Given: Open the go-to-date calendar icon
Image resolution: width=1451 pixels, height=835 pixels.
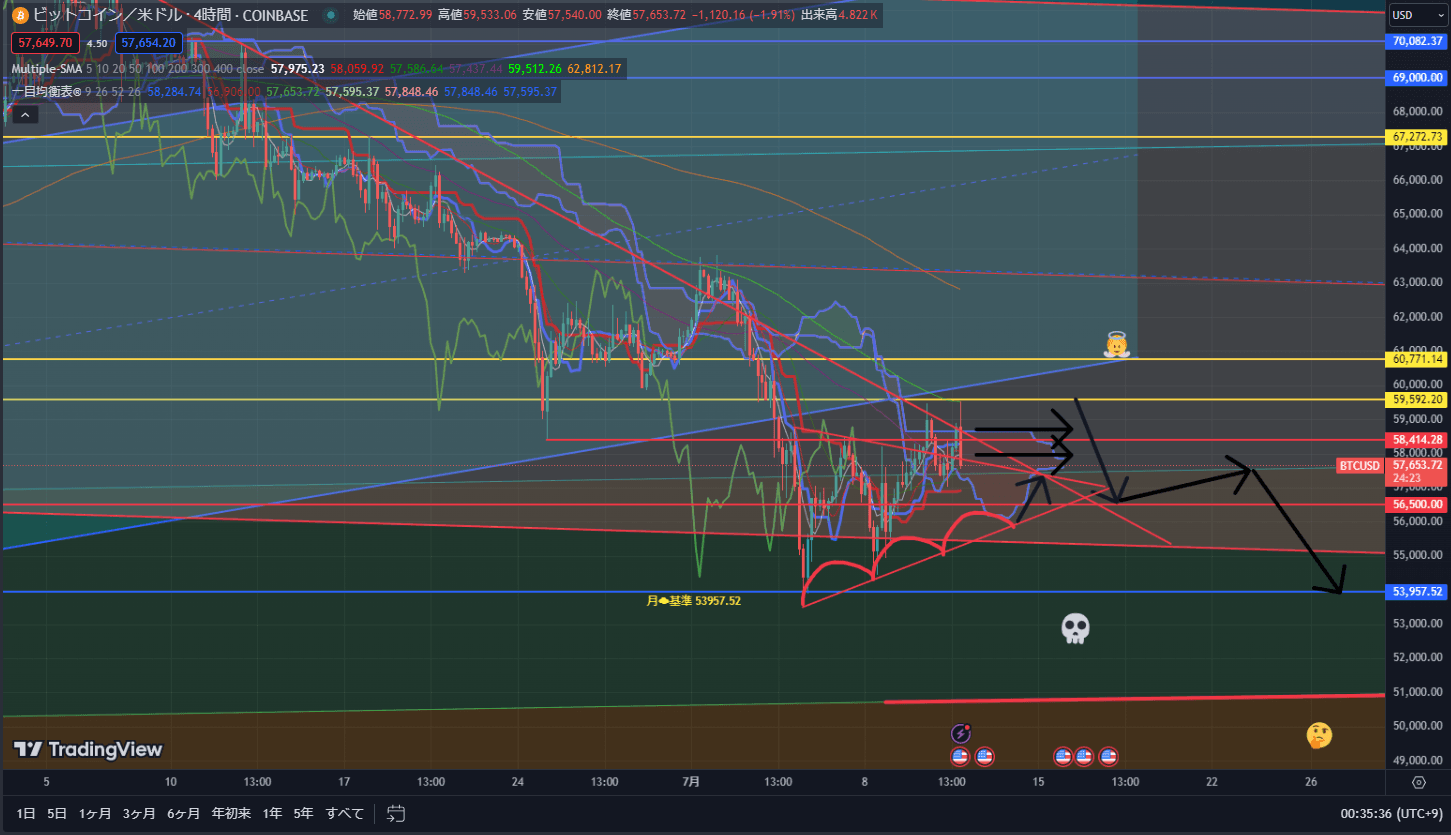Looking at the screenshot, I should tap(396, 813).
